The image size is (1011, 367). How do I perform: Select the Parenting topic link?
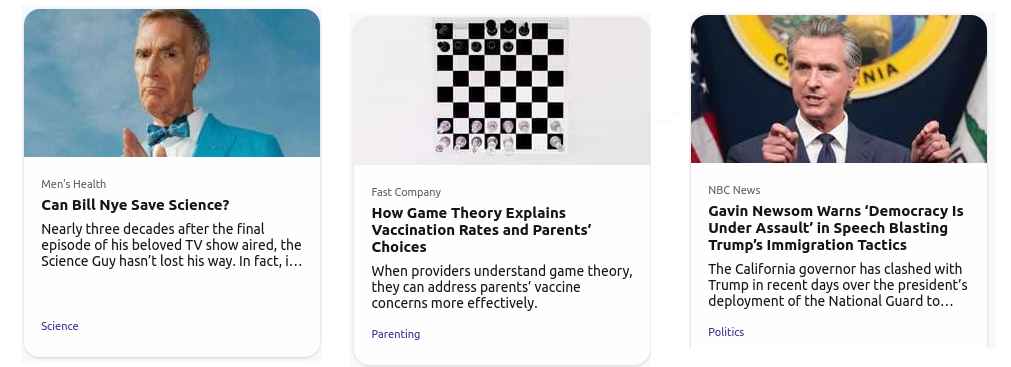396,334
